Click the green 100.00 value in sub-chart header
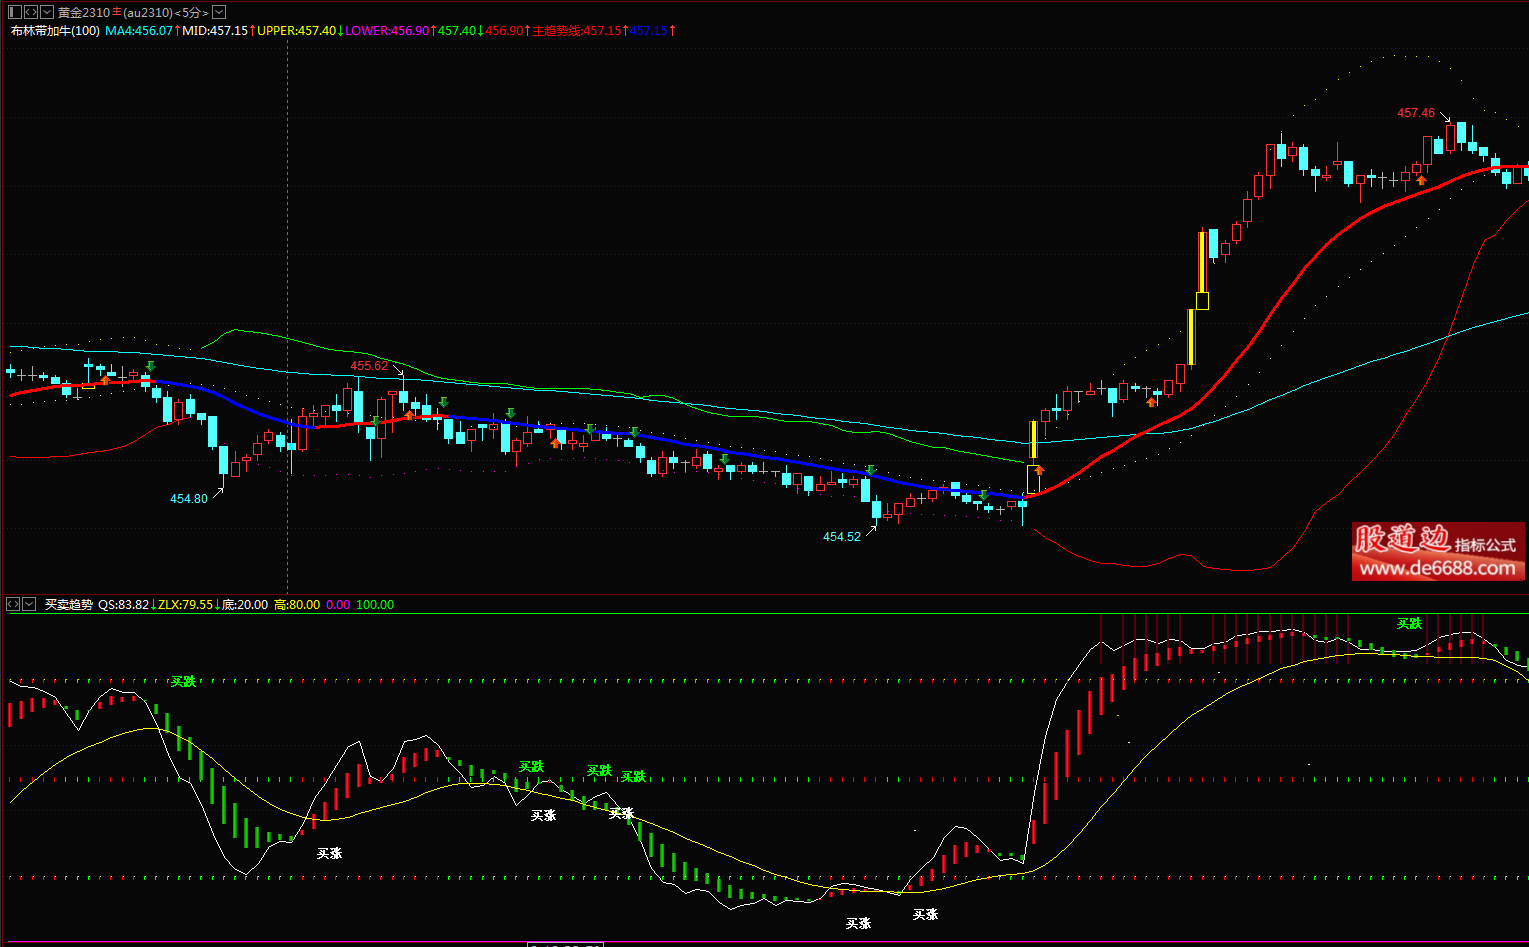The width and height of the screenshot is (1529, 947). click(375, 605)
